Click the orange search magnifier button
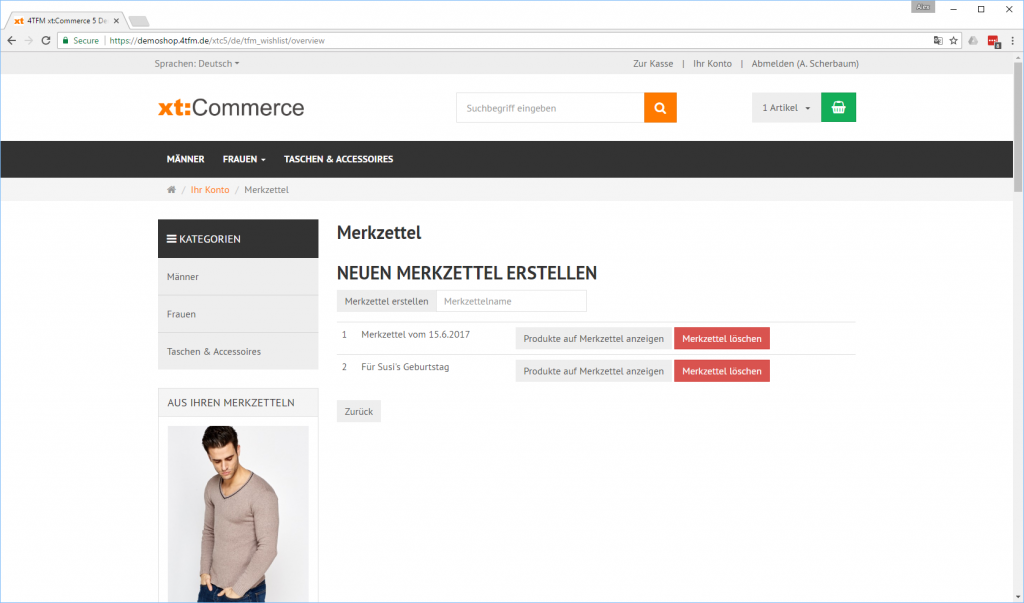This screenshot has width=1024, height=603. click(x=660, y=108)
